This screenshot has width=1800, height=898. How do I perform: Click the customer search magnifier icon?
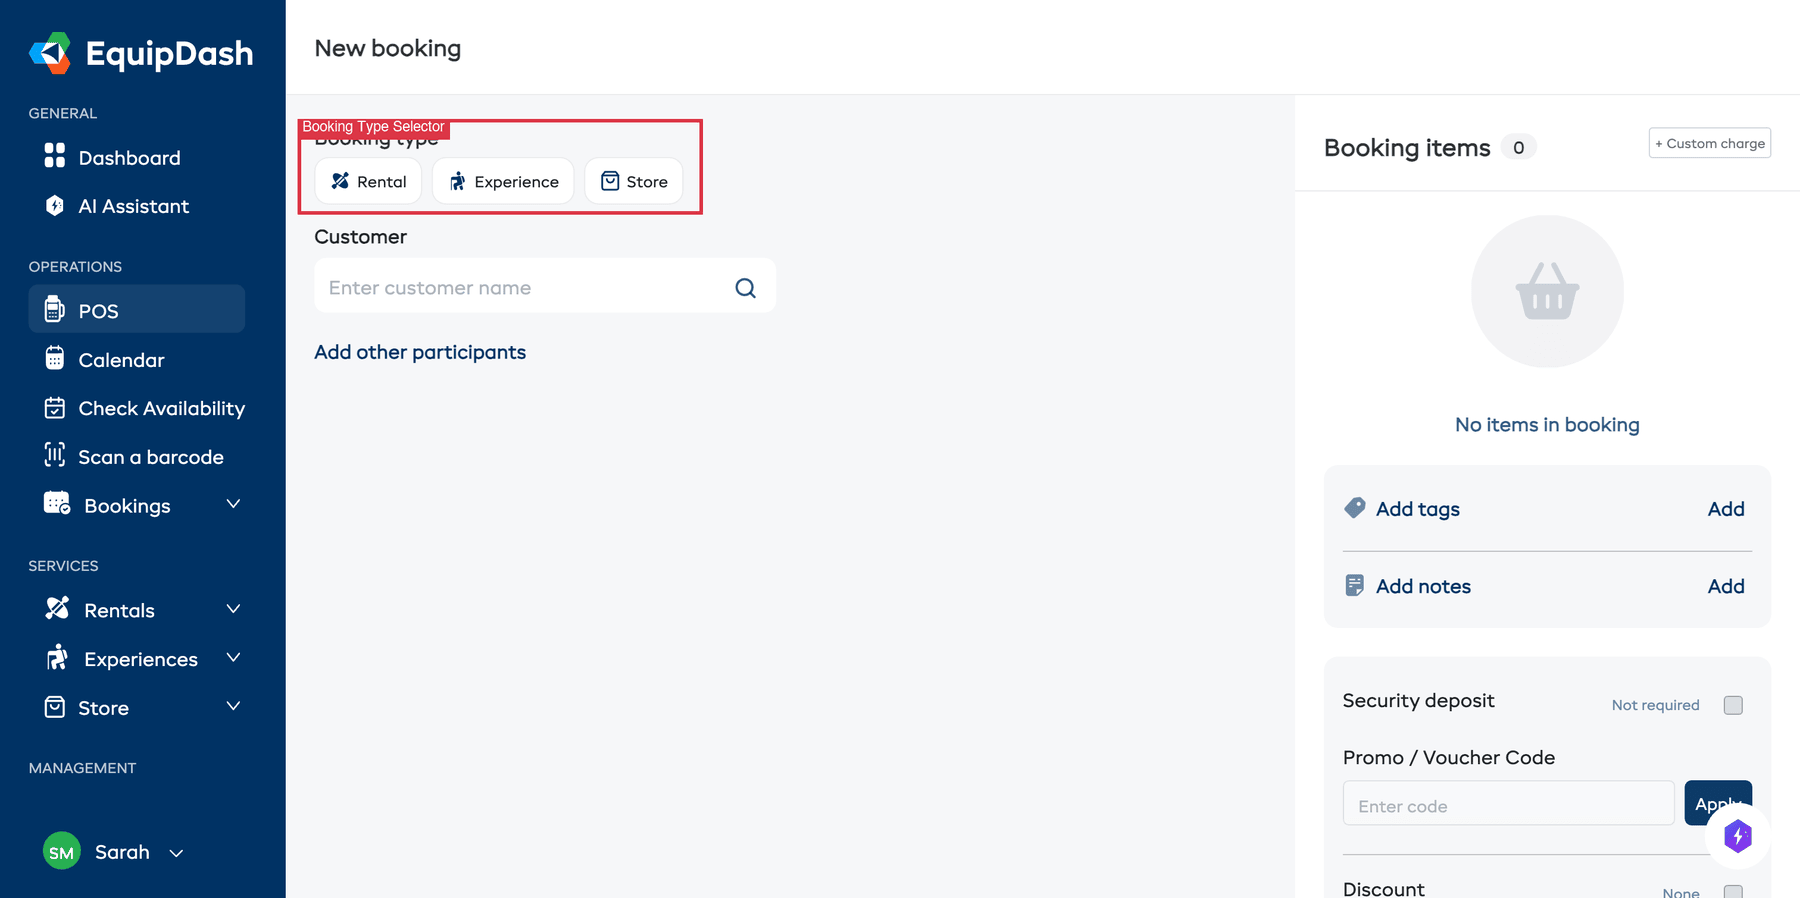pyautogui.click(x=745, y=288)
